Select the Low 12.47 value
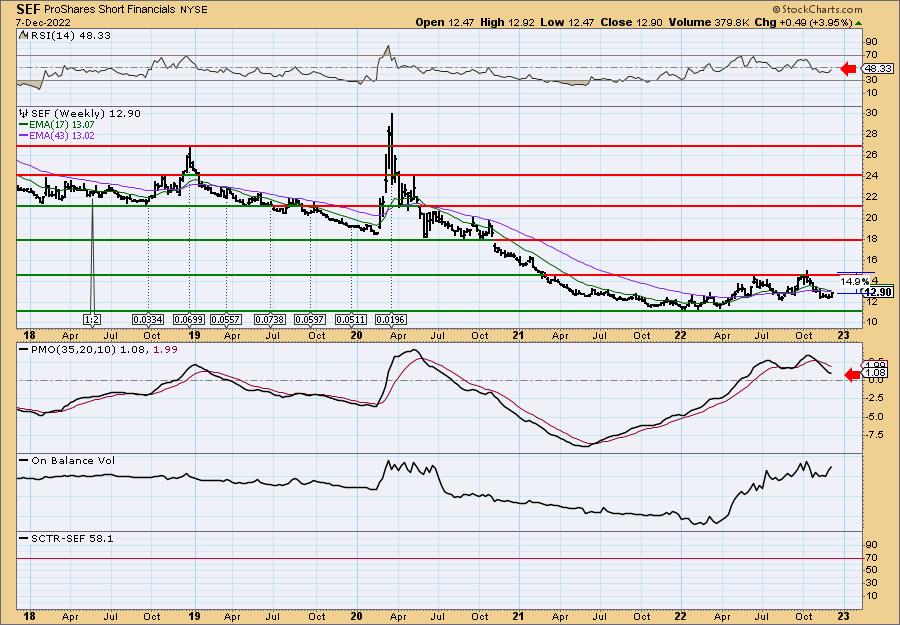 (565, 22)
